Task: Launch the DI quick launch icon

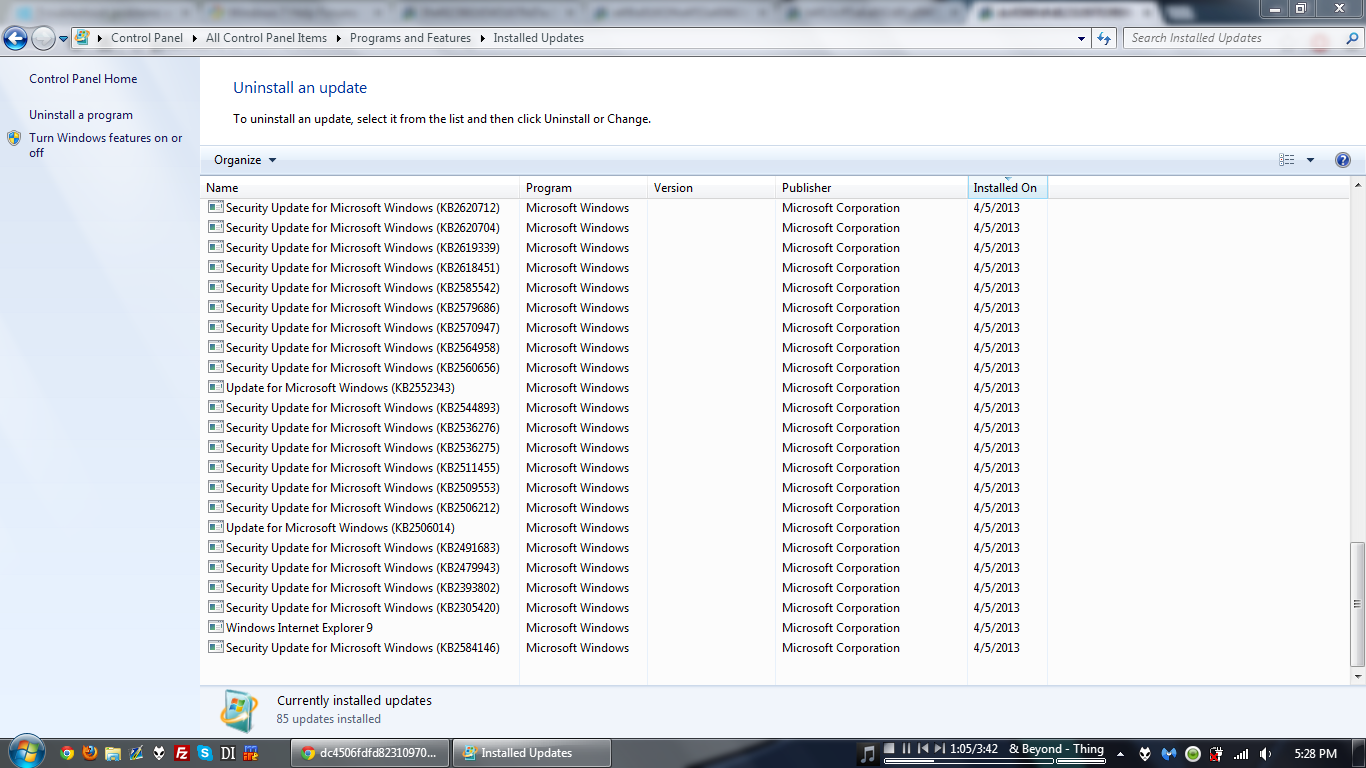Action: pos(228,753)
